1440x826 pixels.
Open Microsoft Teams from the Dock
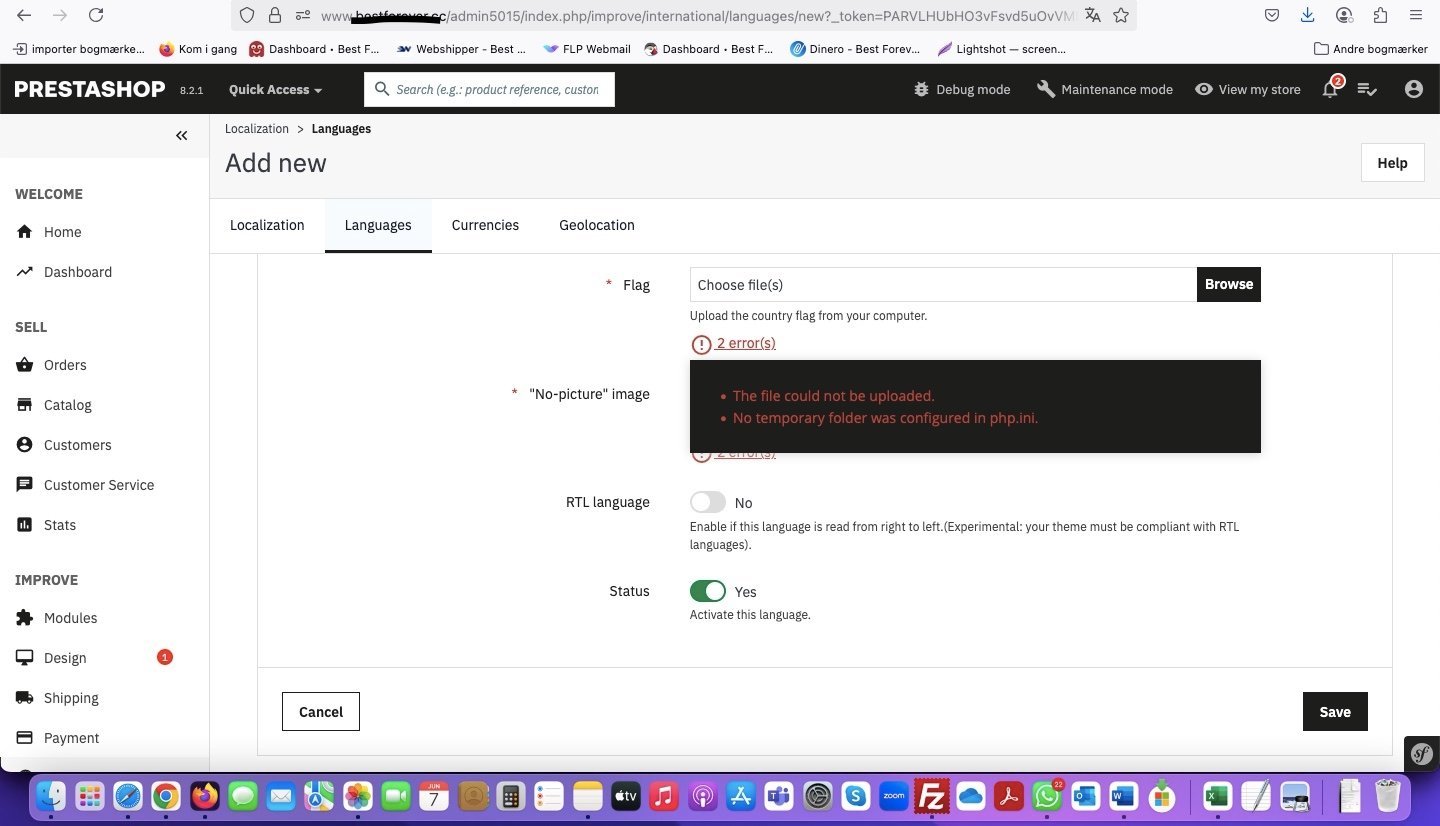pyautogui.click(x=779, y=796)
